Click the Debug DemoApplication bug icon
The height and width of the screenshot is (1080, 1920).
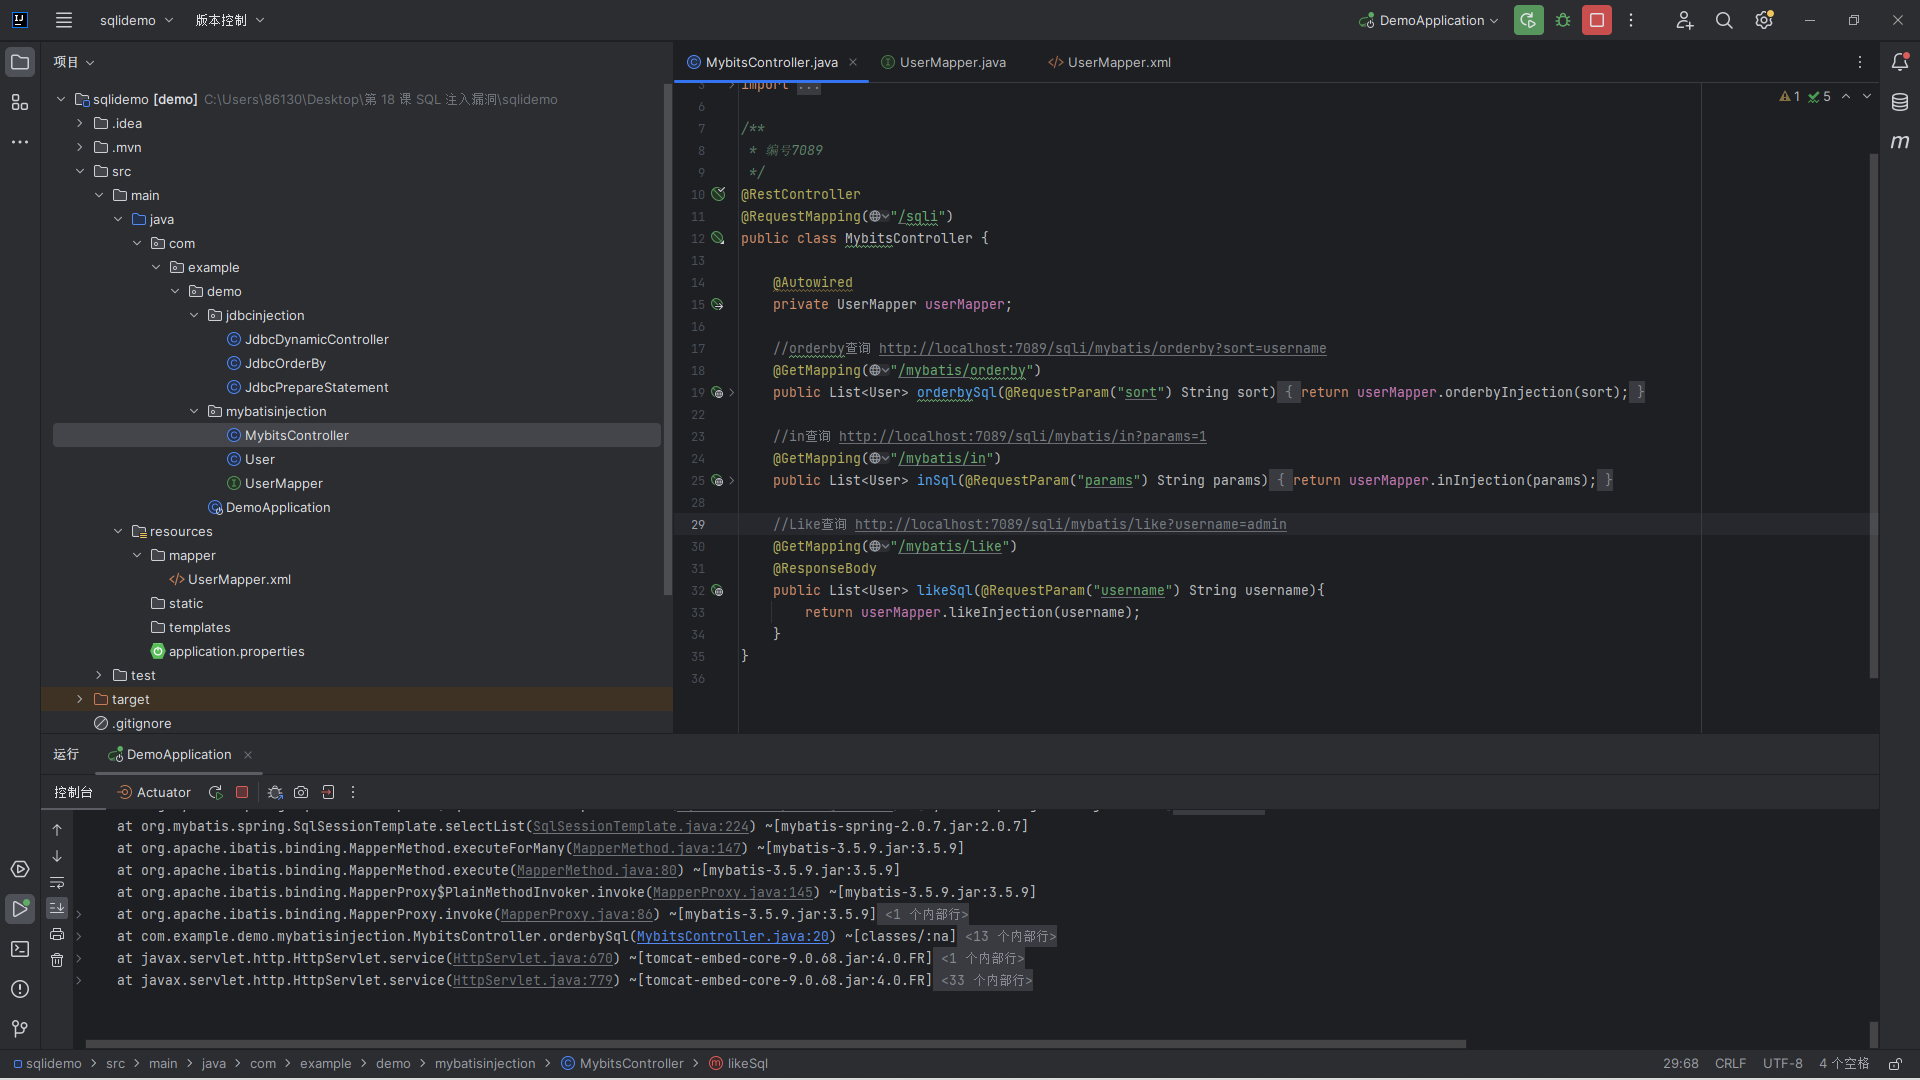(1563, 20)
